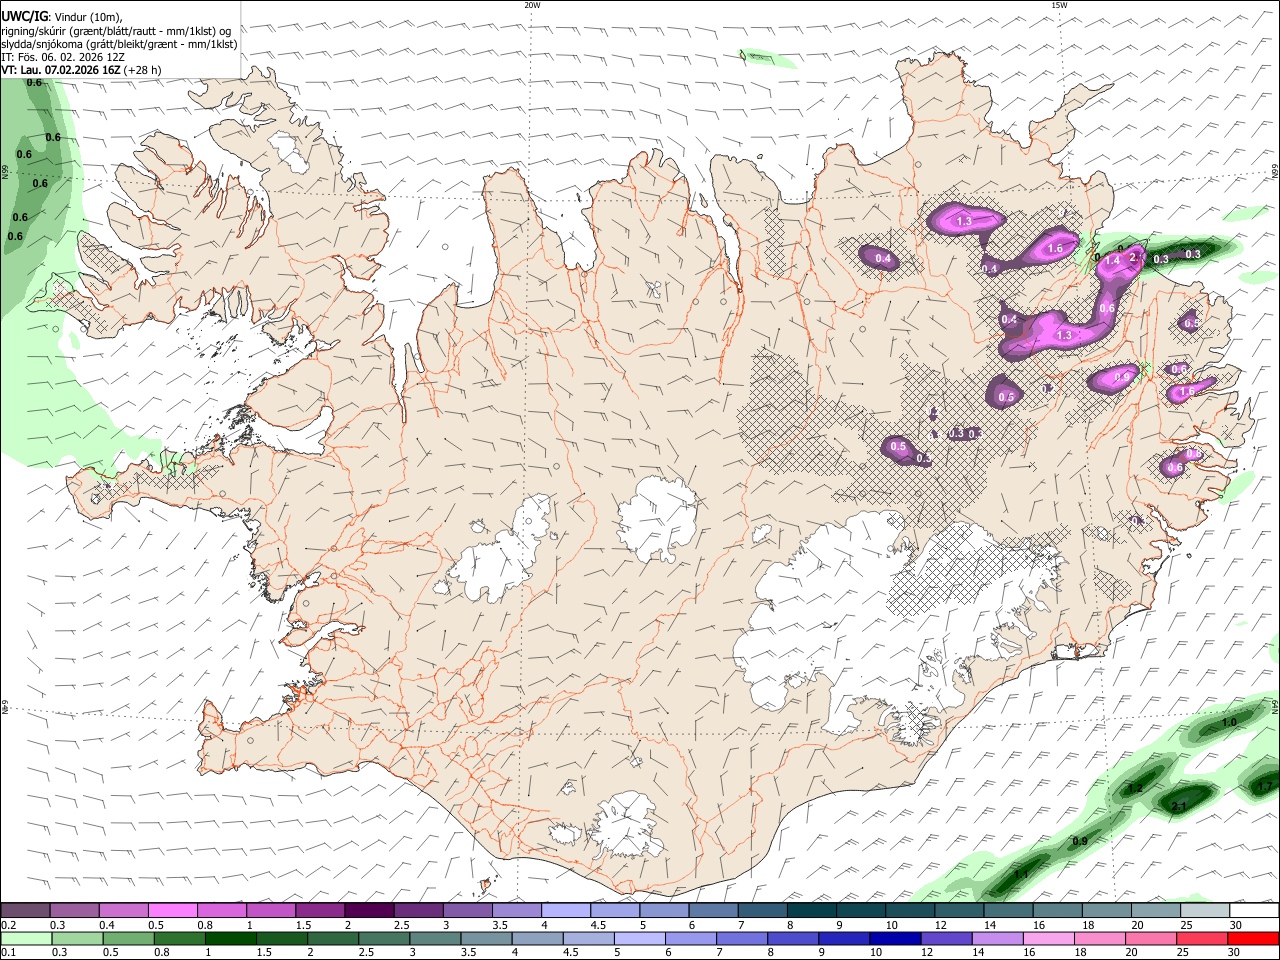This screenshot has width=1280, height=960.
Task: Pick the darkest green 1 rain swatch
Action: [x=230, y=938]
